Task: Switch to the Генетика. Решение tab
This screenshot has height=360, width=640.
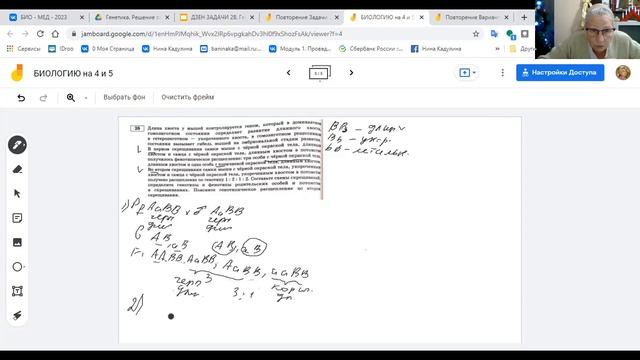Action: pyautogui.click(x=130, y=17)
